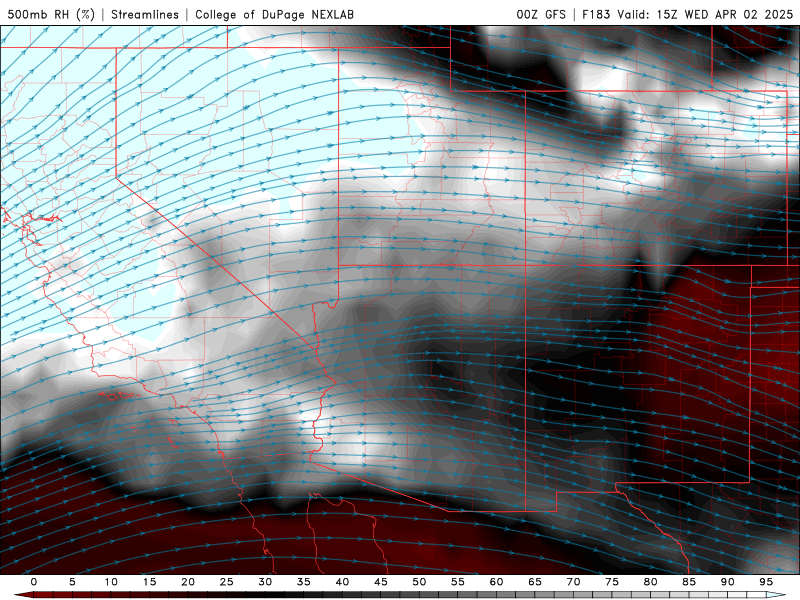Click 'F183 Valid: 15Z WED APR 02 2025' text
This screenshot has height=600, width=800.
pyautogui.click(x=687, y=14)
